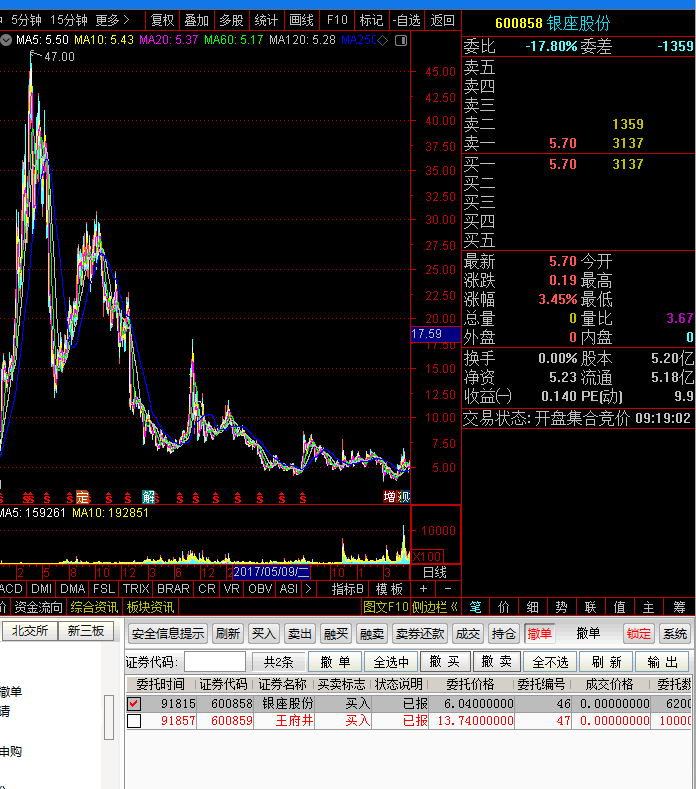
Task: Open the 多股 view
Action: point(231,21)
